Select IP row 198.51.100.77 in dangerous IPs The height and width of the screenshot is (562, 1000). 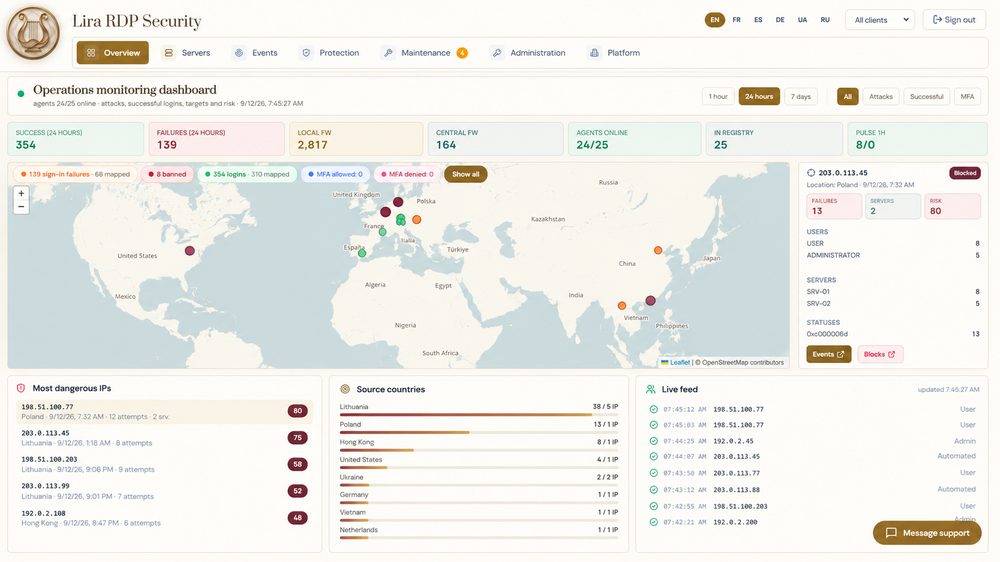[x=165, y=411]
